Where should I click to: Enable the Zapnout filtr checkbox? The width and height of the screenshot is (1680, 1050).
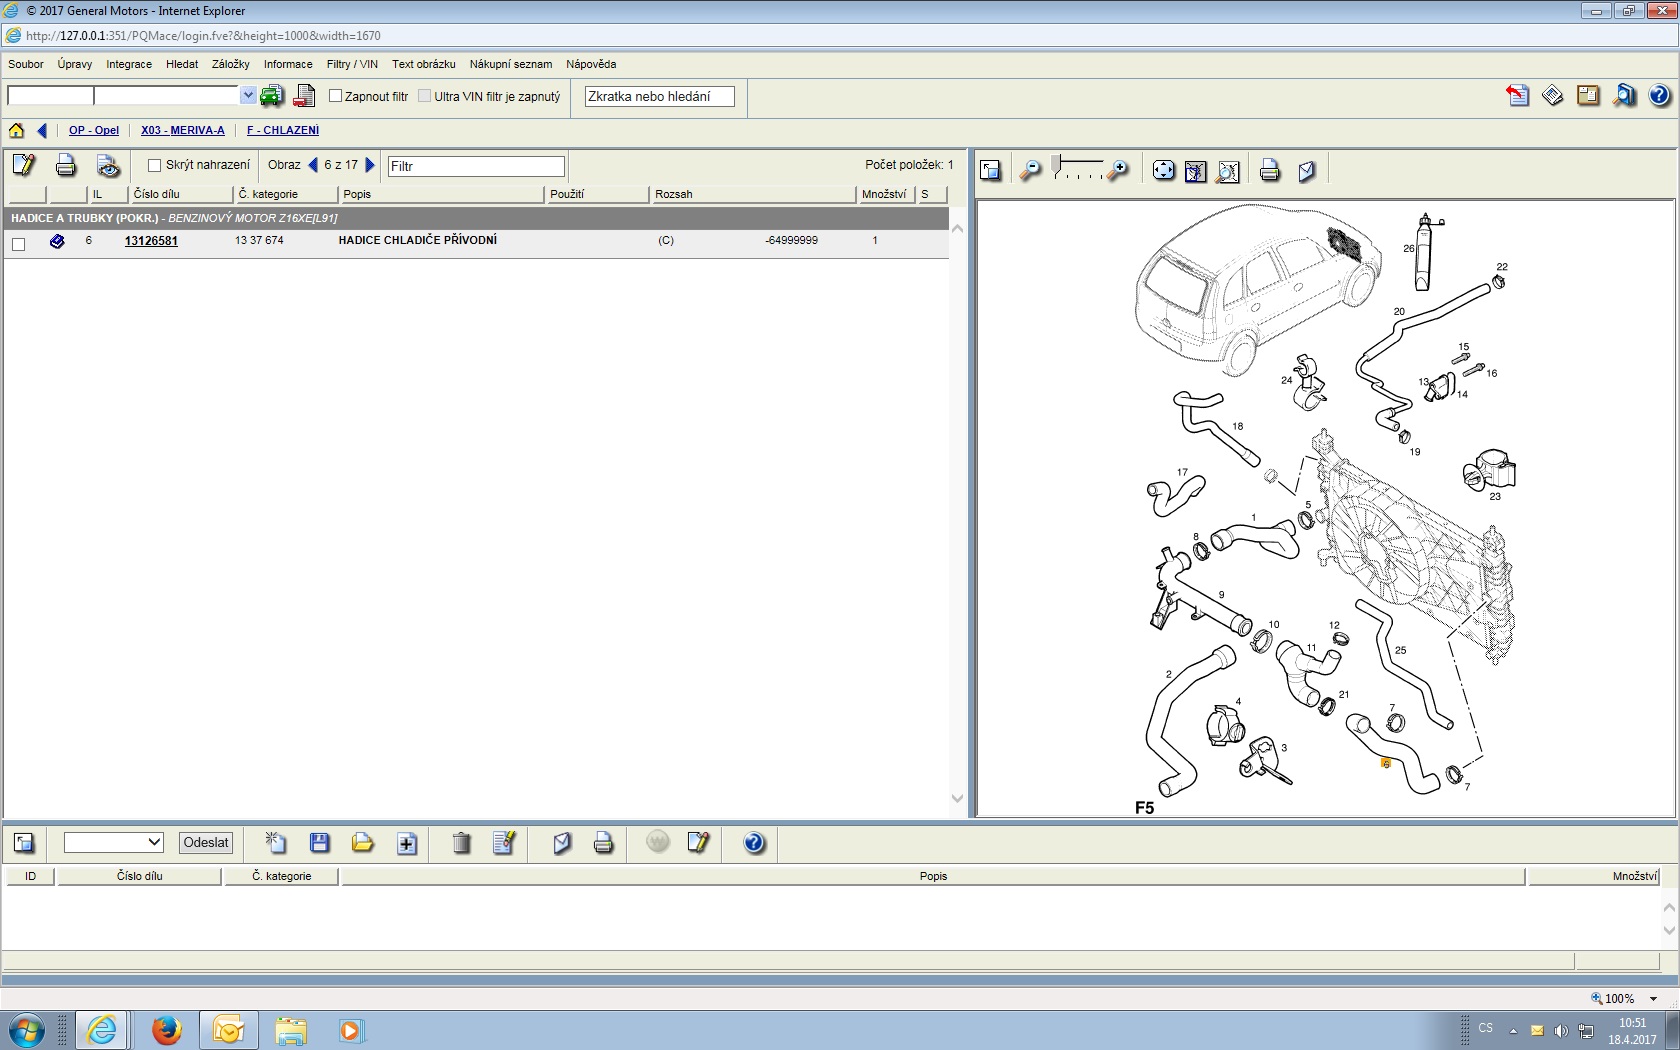click(x=336, y=96)
